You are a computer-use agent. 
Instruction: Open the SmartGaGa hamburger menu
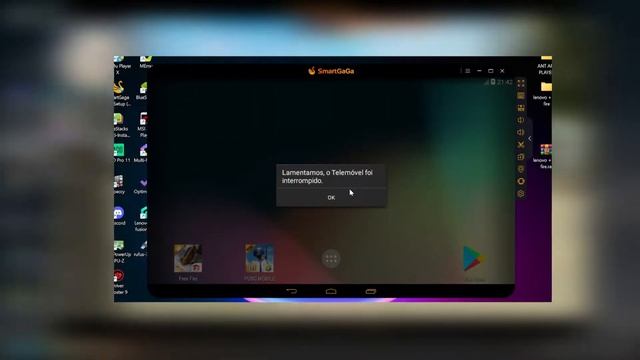coord(468,71)
